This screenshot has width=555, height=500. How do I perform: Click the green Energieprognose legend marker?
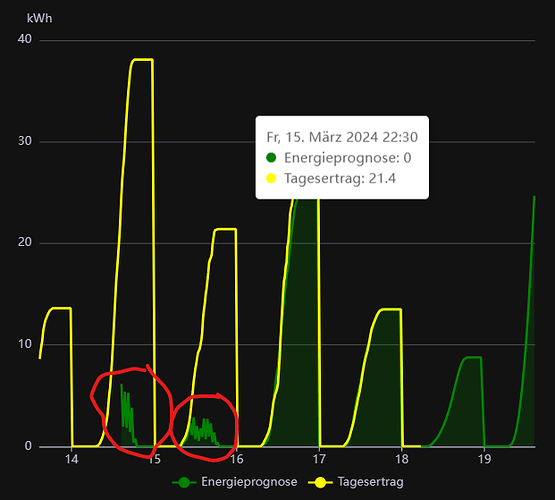tap(184, 482)
